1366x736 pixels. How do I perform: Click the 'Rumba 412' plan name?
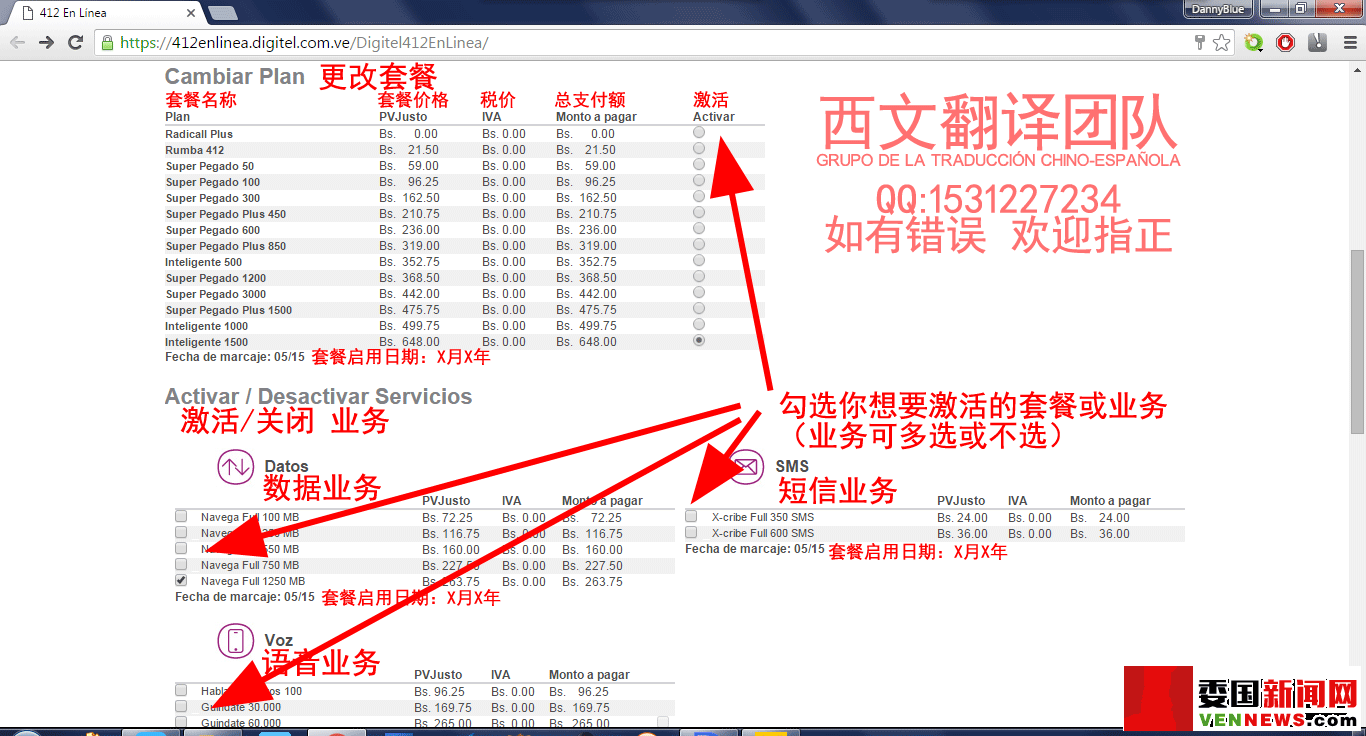(195, 150)
